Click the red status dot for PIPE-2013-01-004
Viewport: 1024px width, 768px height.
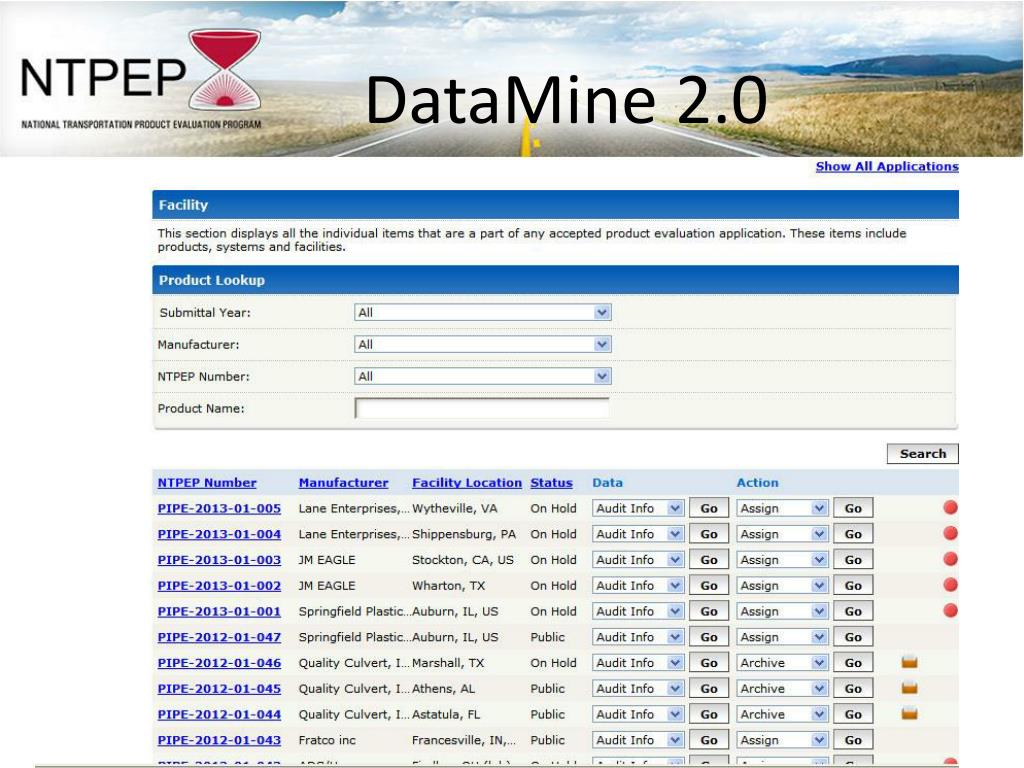(x=950, y=534)
